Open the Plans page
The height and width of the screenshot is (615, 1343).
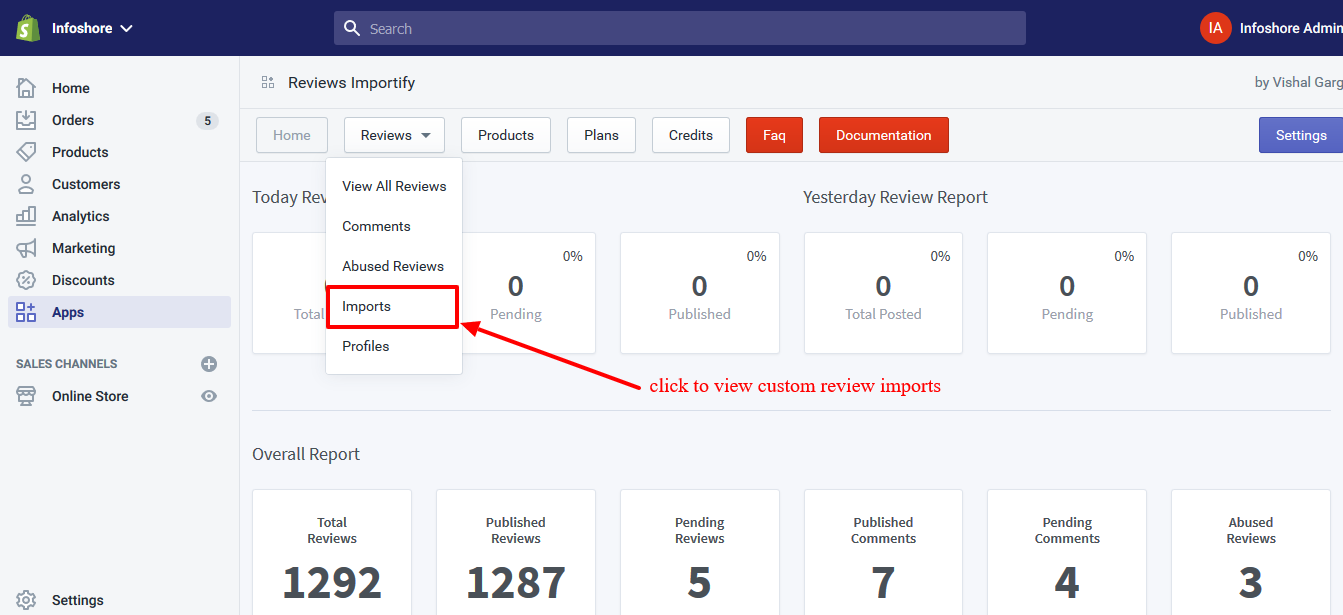pos(601,135)
